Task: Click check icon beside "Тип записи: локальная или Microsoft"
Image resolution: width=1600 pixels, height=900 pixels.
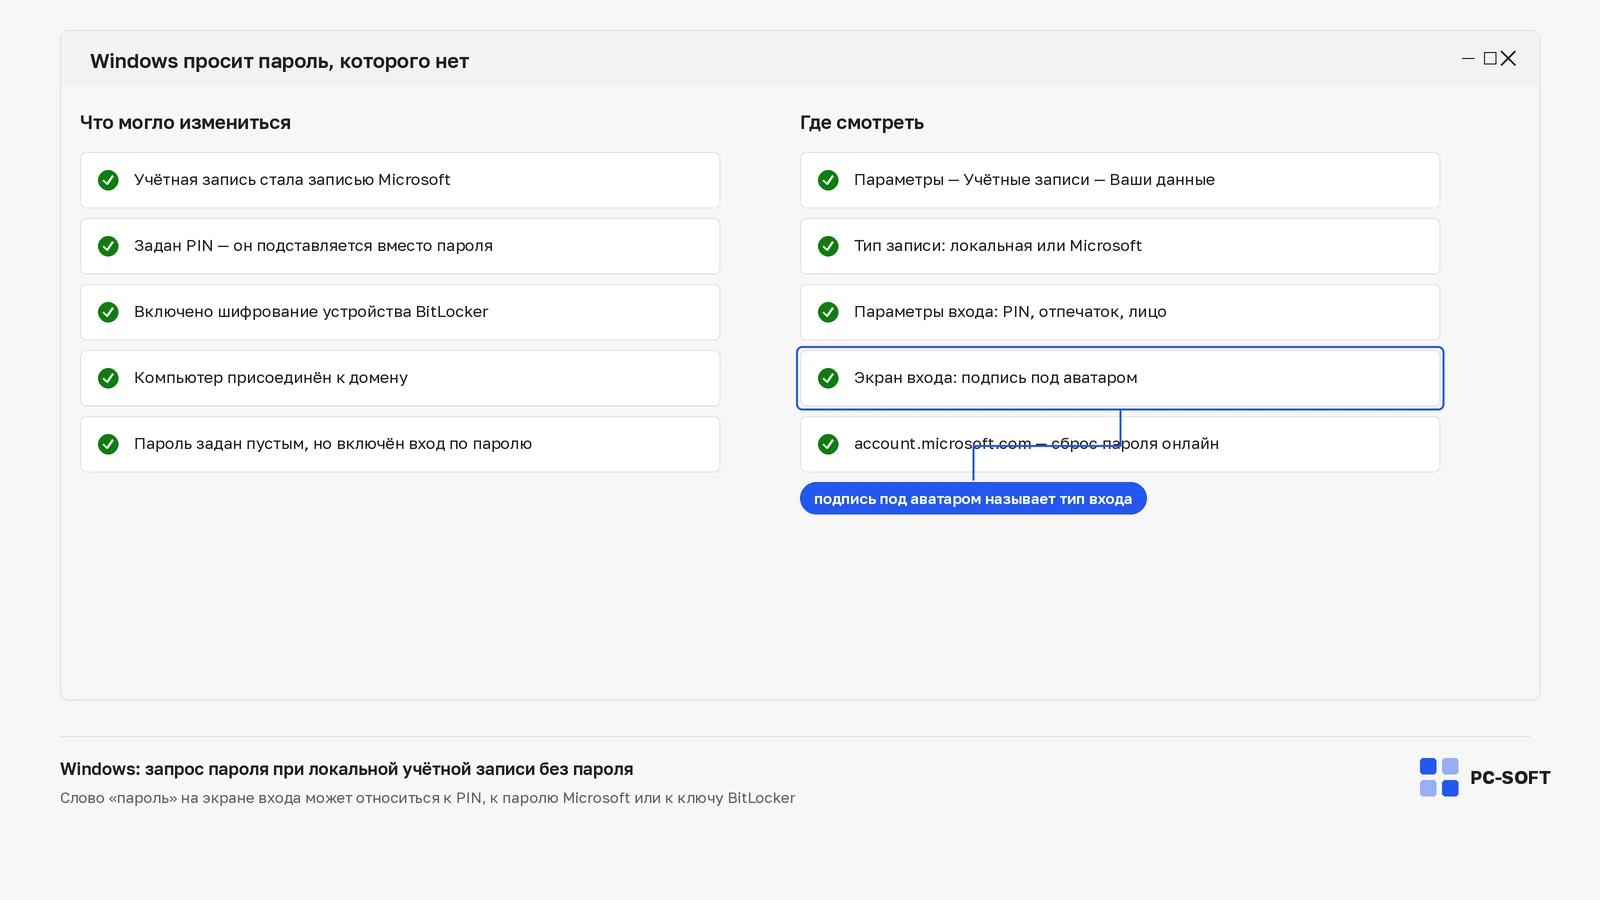Action: (x=828, y=246)
